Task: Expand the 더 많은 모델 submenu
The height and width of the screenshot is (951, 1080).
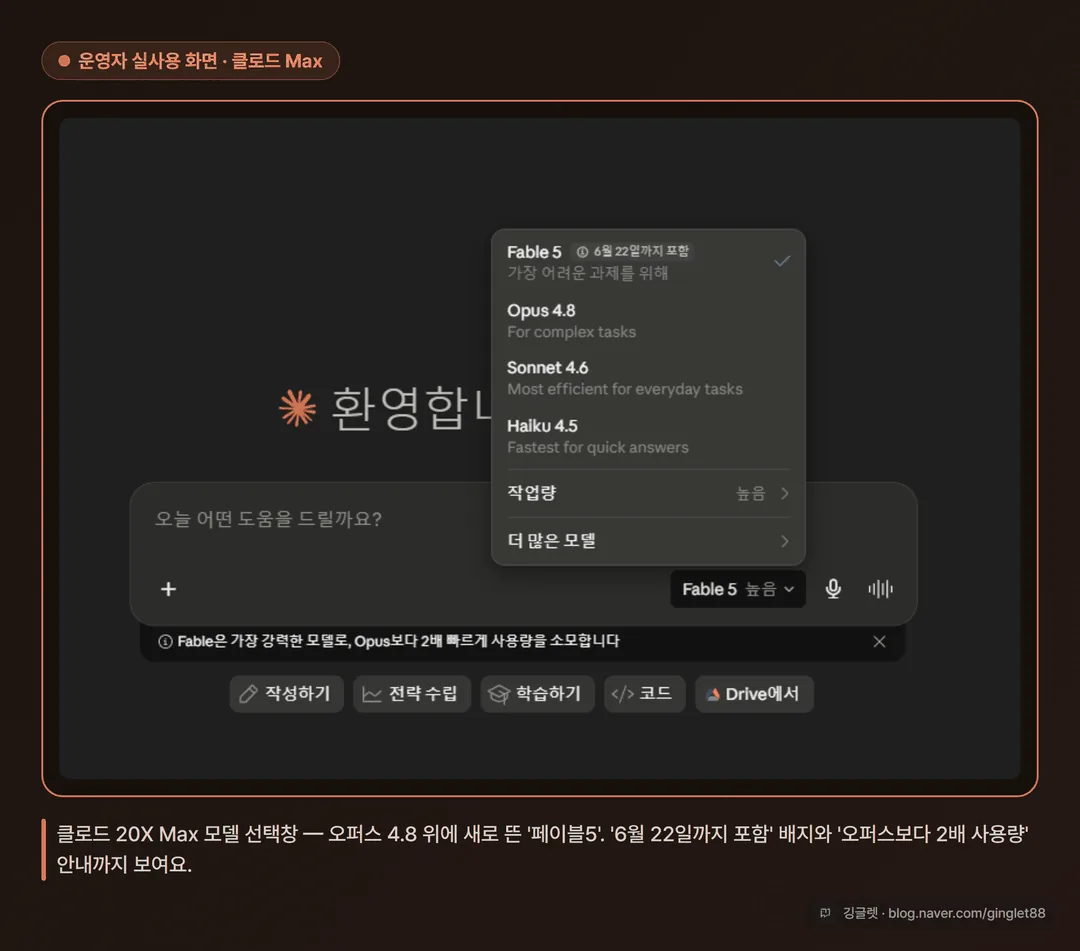Action: pos(648,541)
